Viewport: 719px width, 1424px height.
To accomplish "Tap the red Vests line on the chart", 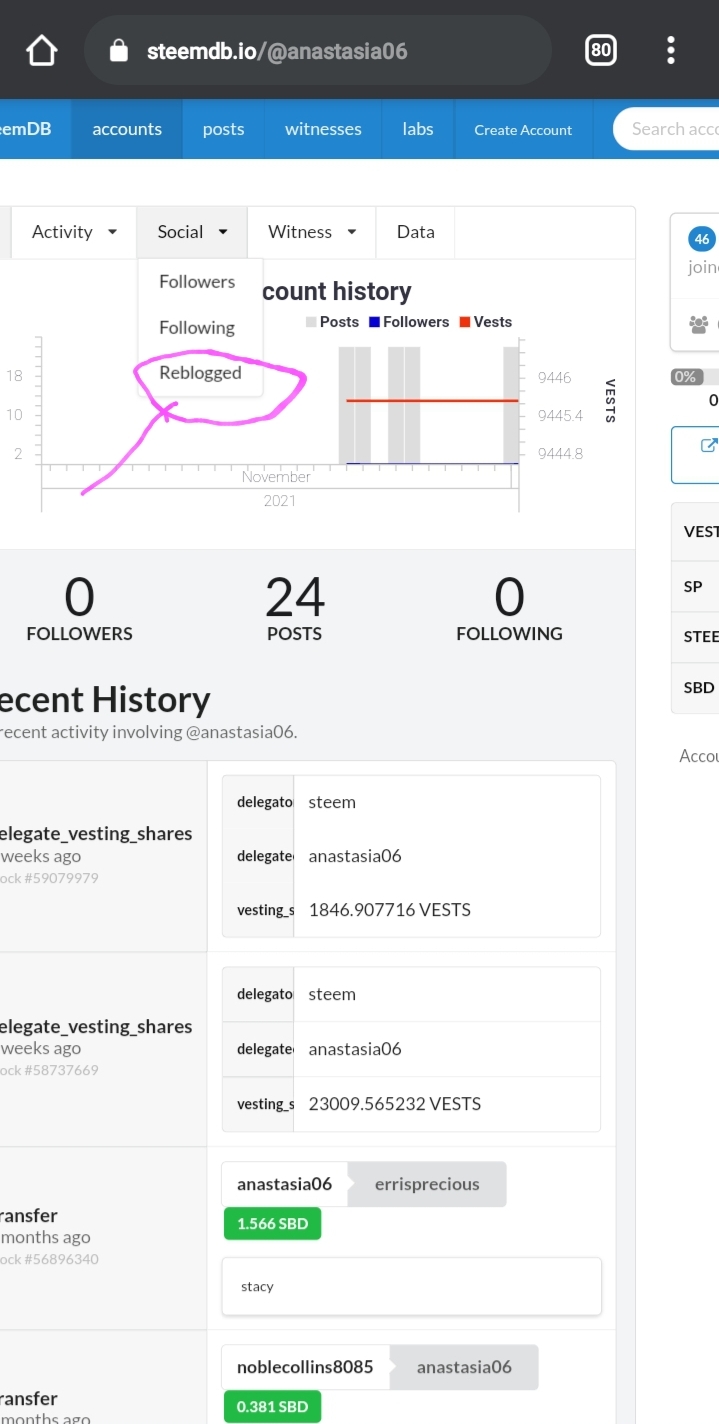I will click(432, 400).
